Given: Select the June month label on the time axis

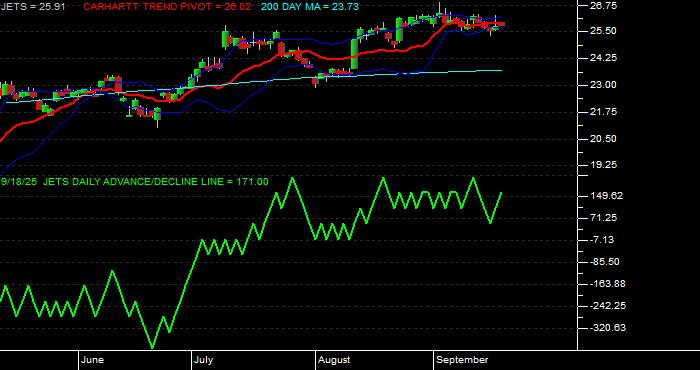Looking at the screenshot, I should (x=93, y=360).
